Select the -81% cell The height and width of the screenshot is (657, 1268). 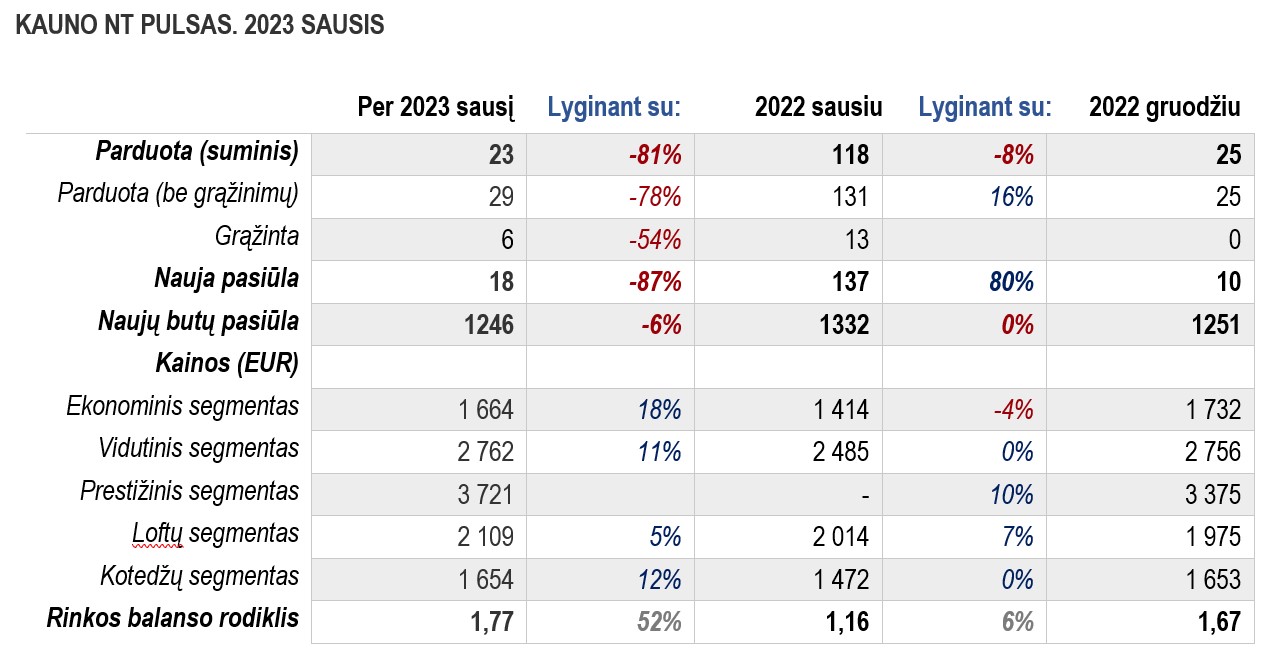tap(610, 154)
